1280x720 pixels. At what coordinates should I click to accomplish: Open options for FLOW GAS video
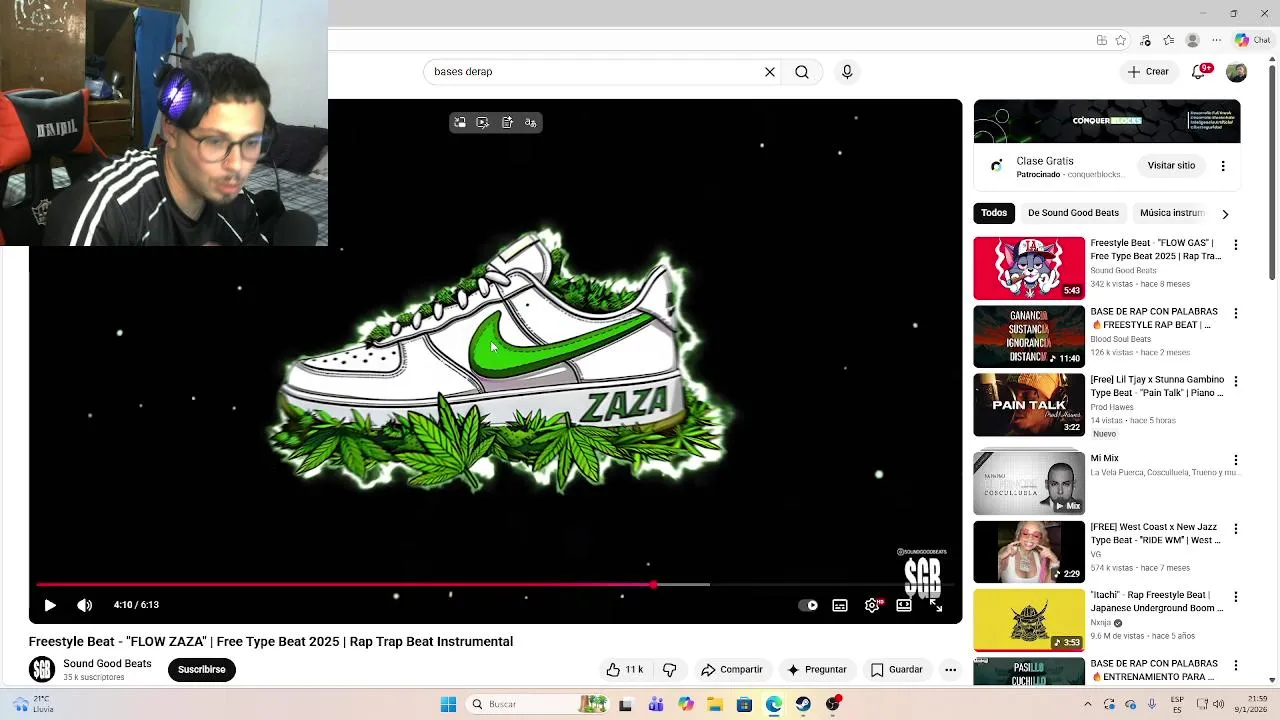pos(1236,245)
